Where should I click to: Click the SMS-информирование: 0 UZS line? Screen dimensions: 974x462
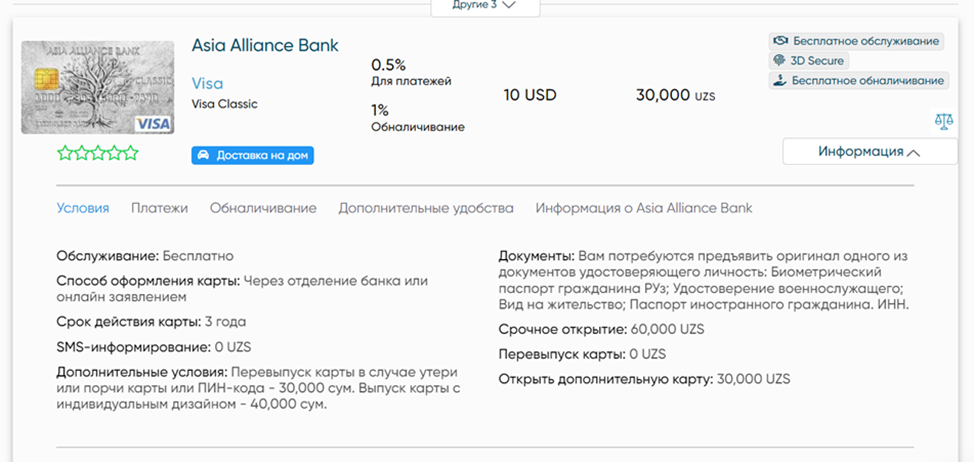[x=154, y=346]
